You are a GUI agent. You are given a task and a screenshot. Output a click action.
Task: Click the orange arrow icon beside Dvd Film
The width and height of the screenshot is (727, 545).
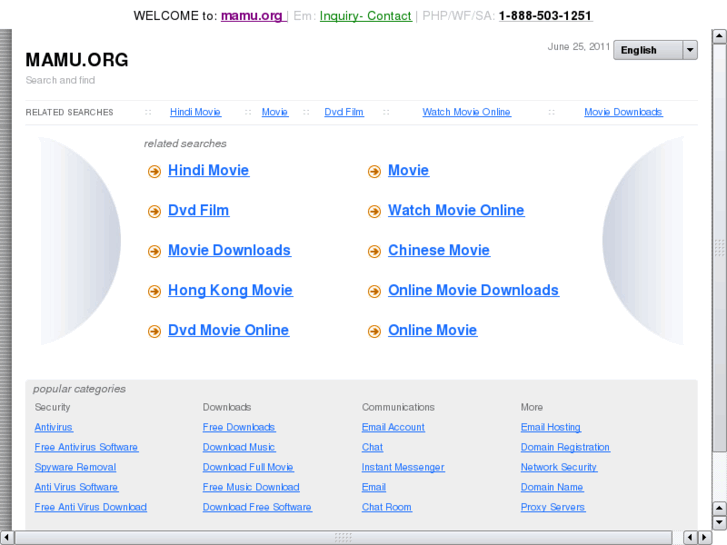click(154, 212)
